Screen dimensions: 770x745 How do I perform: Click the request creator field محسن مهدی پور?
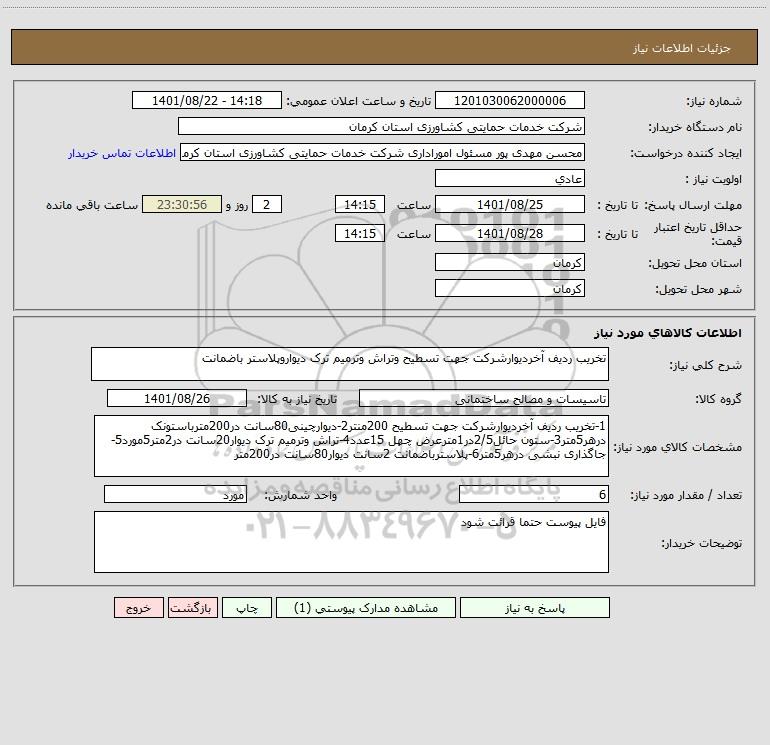click(x=383, y=152)
